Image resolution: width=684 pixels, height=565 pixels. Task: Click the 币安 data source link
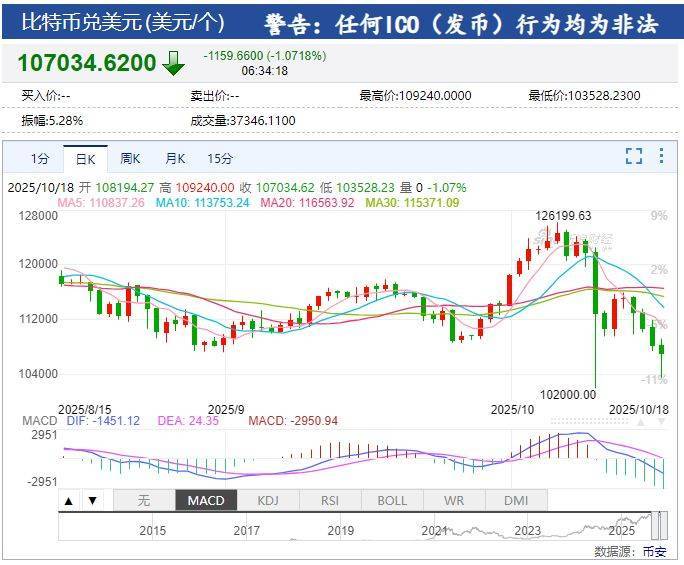[x=655, y=551]
